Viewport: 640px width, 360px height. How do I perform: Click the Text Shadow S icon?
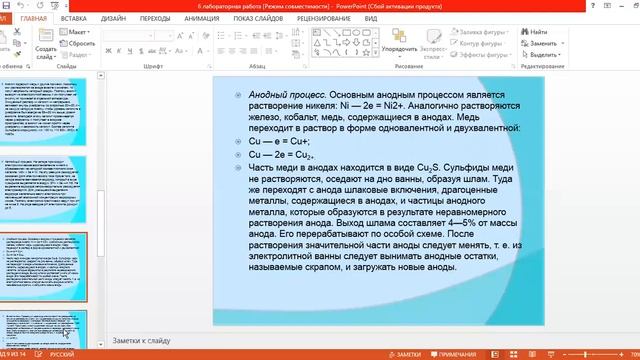pyautogui.click(x=141, y=51)
